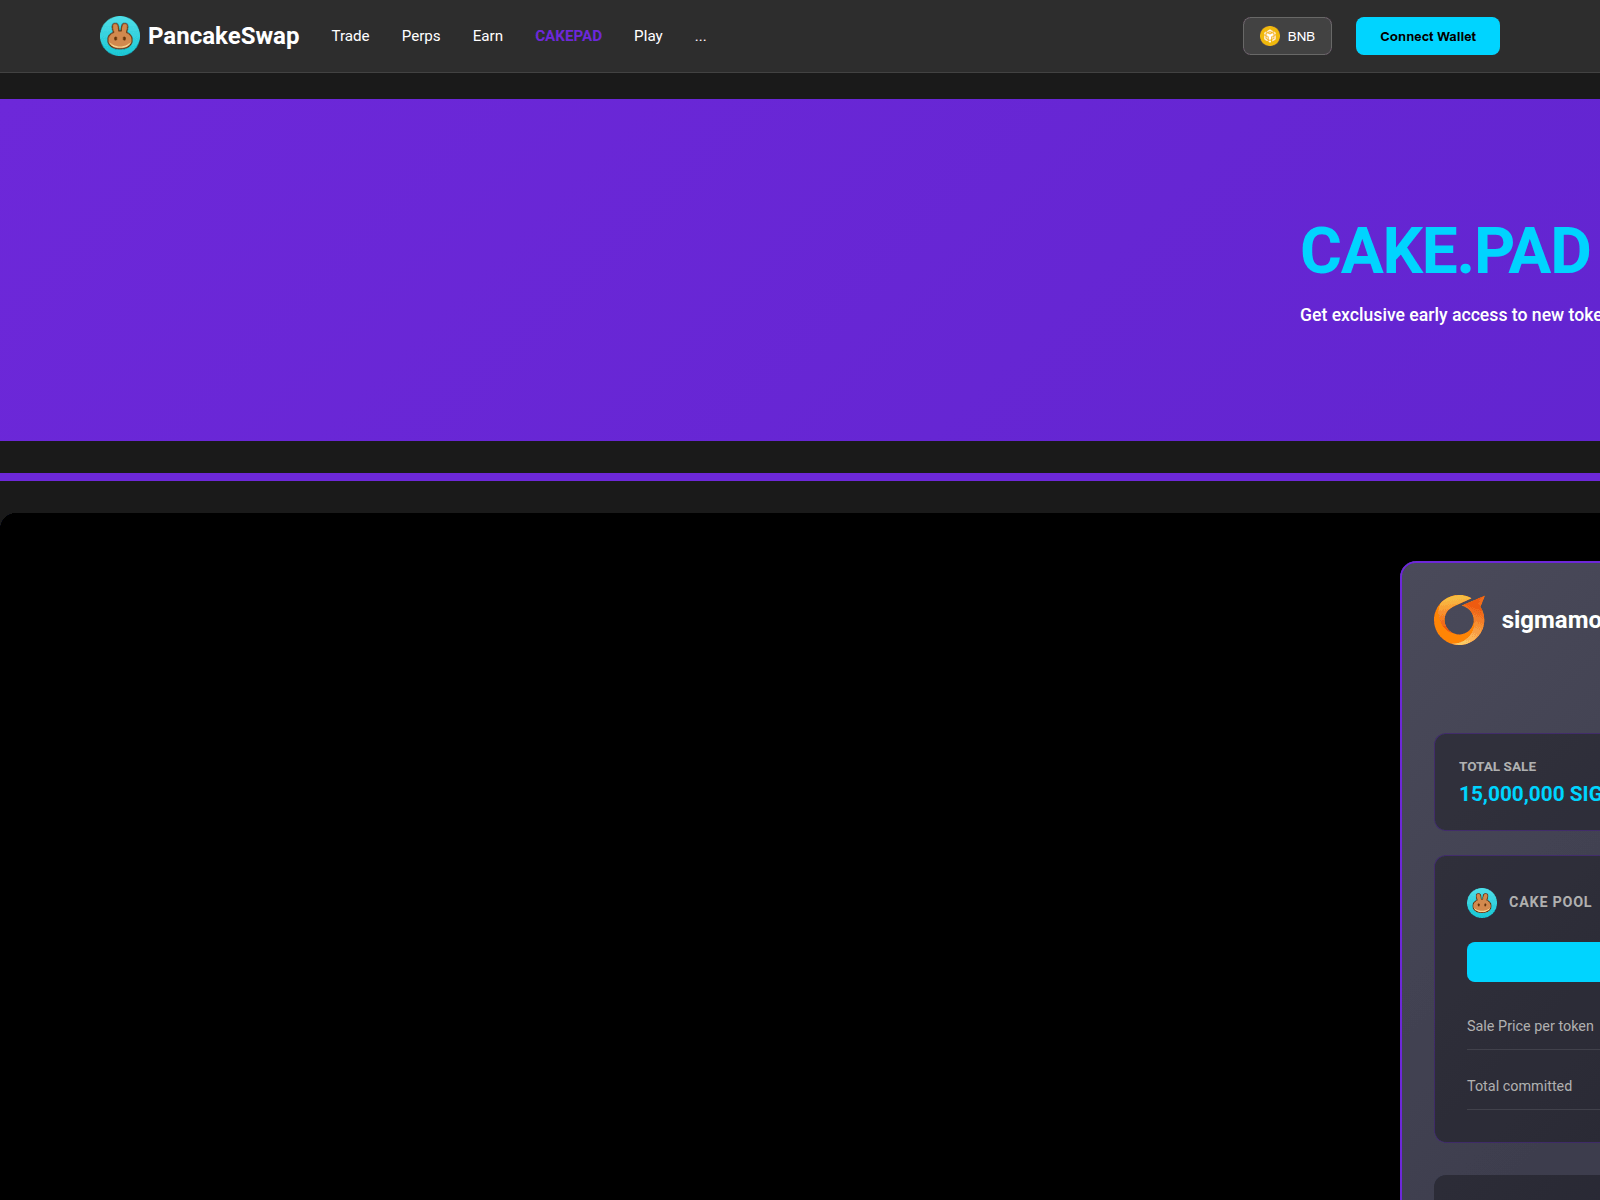Click the Connect Wallet button

1428,36
